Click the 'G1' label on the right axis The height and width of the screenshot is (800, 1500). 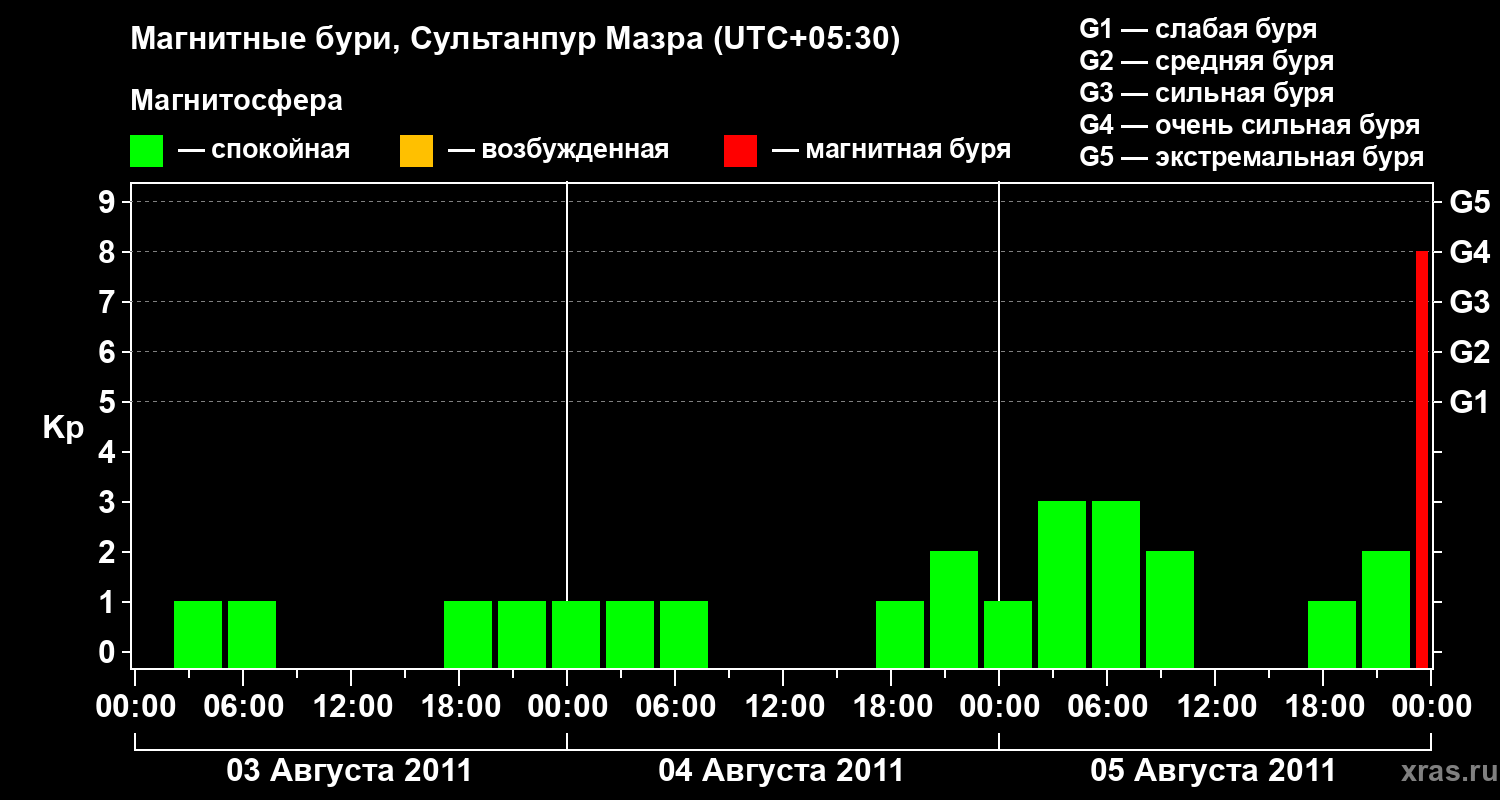click(x=1469, y=402)
